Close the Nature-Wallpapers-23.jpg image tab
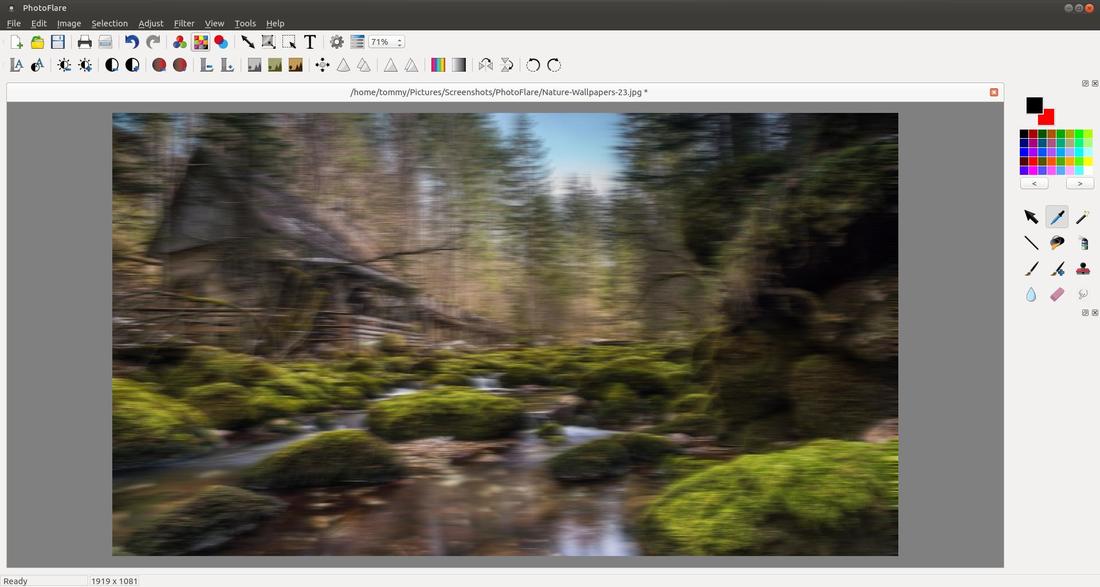This screenshot has height=587, width=1100. click(x=993, y=92)
